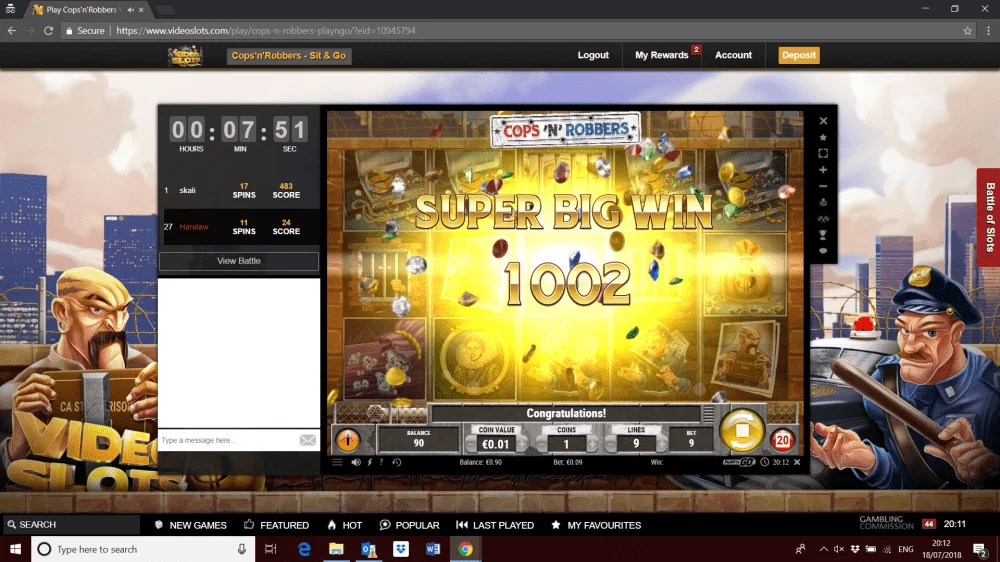Open Dropbox from taskbar

click(x=401, y=549)
